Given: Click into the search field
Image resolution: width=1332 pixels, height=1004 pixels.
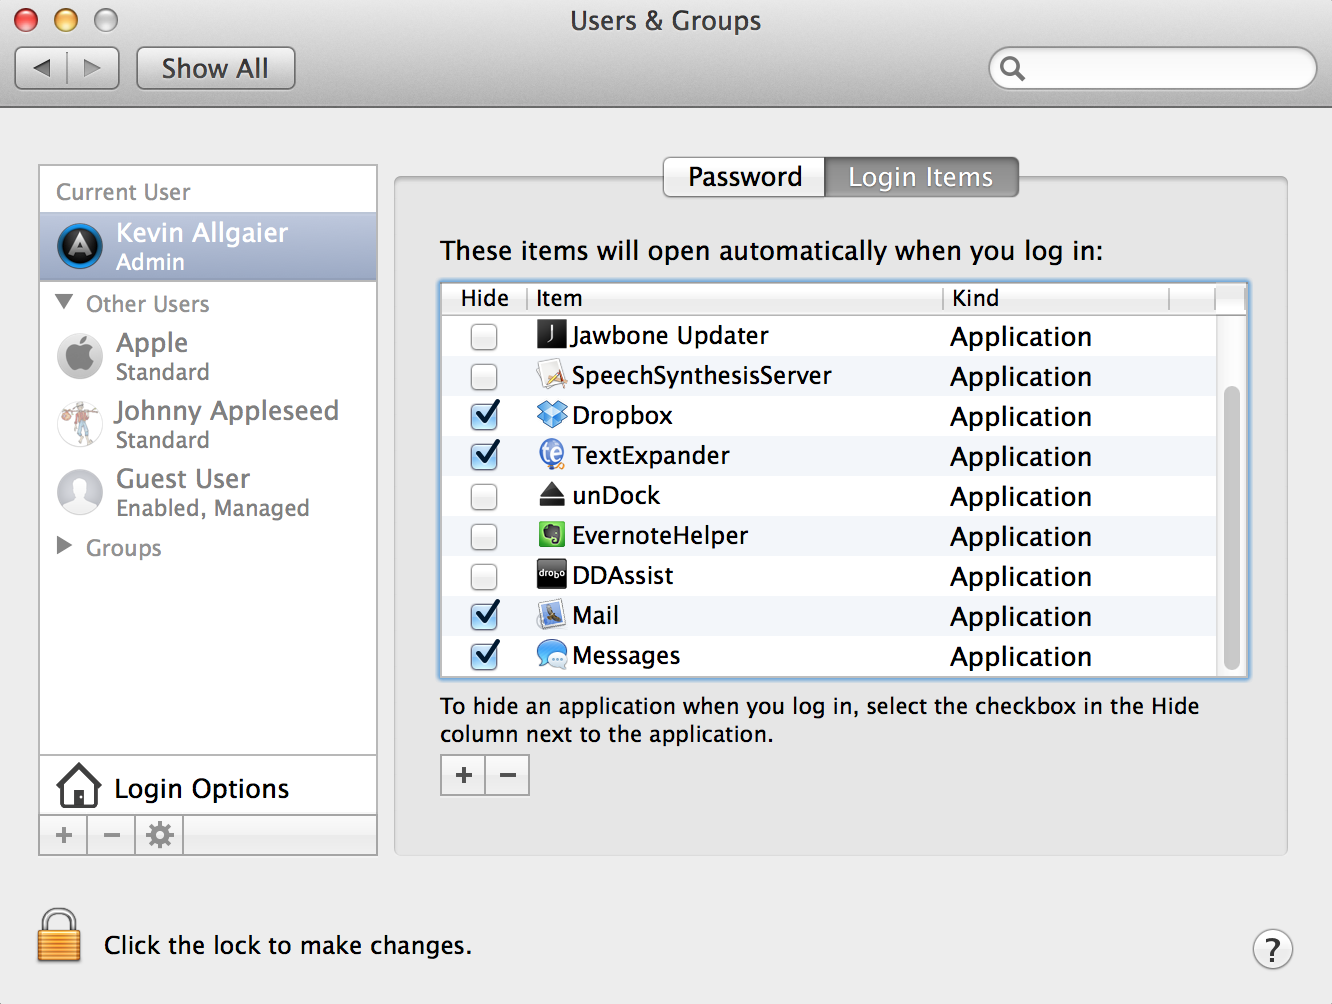Looking at the screenshot, I should pyautogui.click(x=1153, y=68).
